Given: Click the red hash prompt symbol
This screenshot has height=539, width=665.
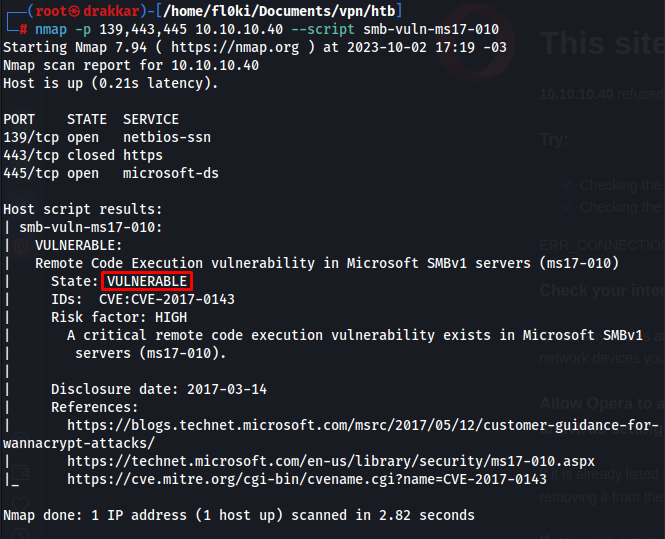Looking at the screenshot, I should coord(24,30).
